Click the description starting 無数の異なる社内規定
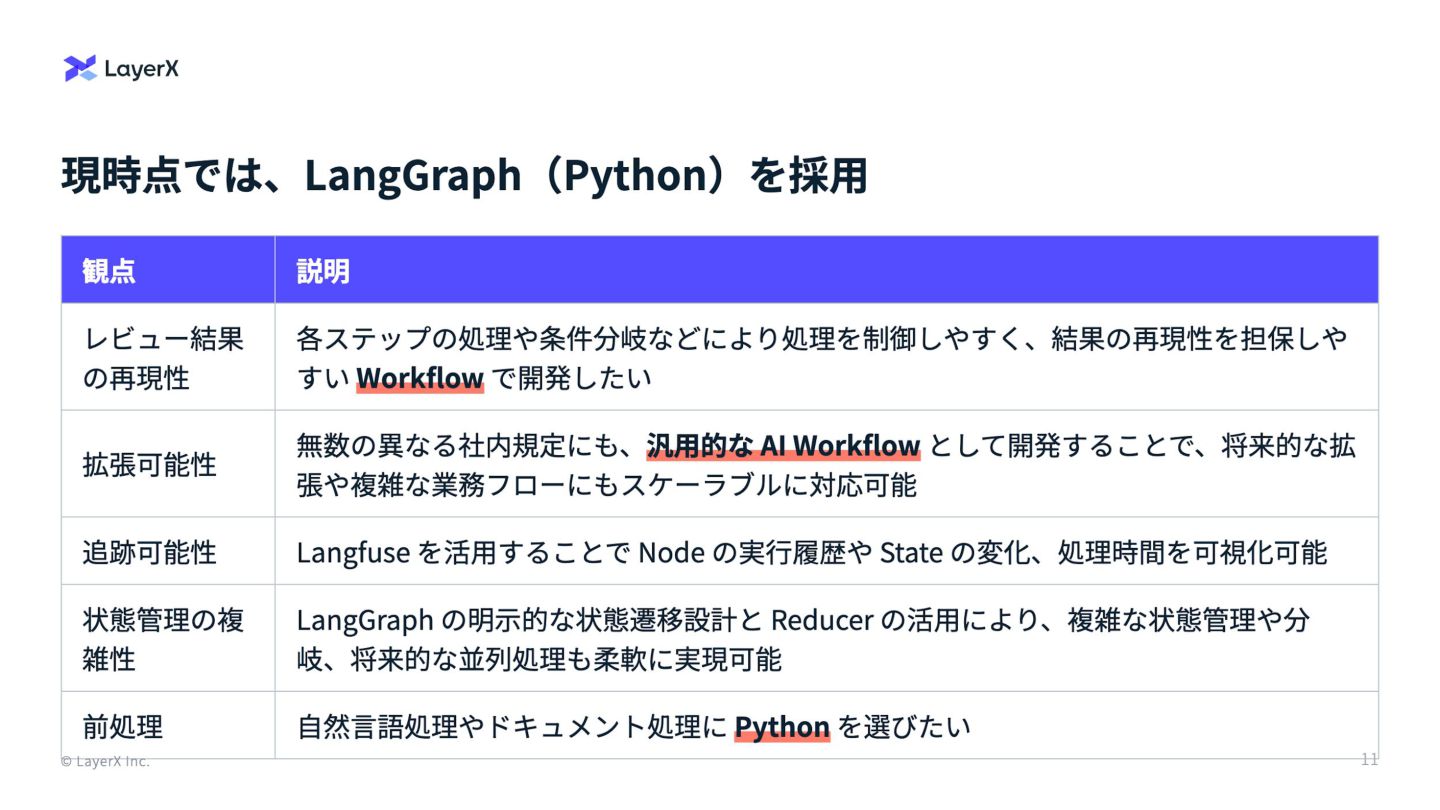 tap(826, 465)
